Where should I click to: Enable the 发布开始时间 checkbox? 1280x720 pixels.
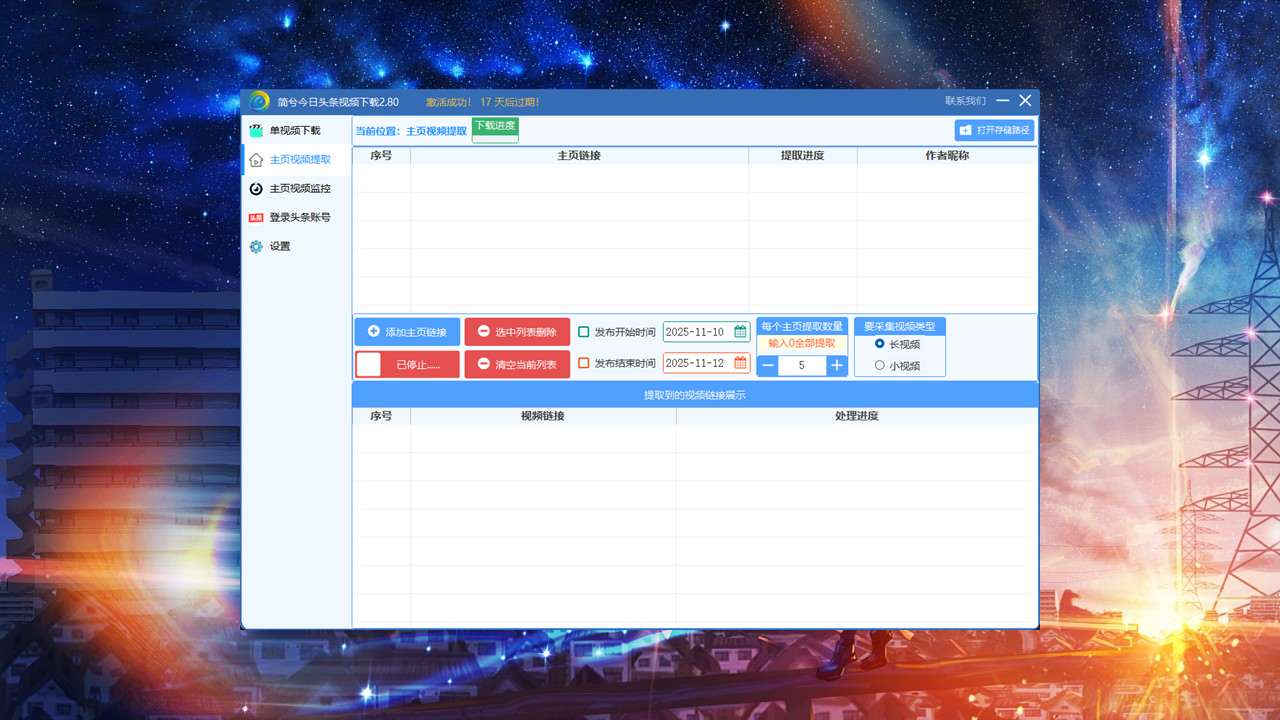coord(584,332)
